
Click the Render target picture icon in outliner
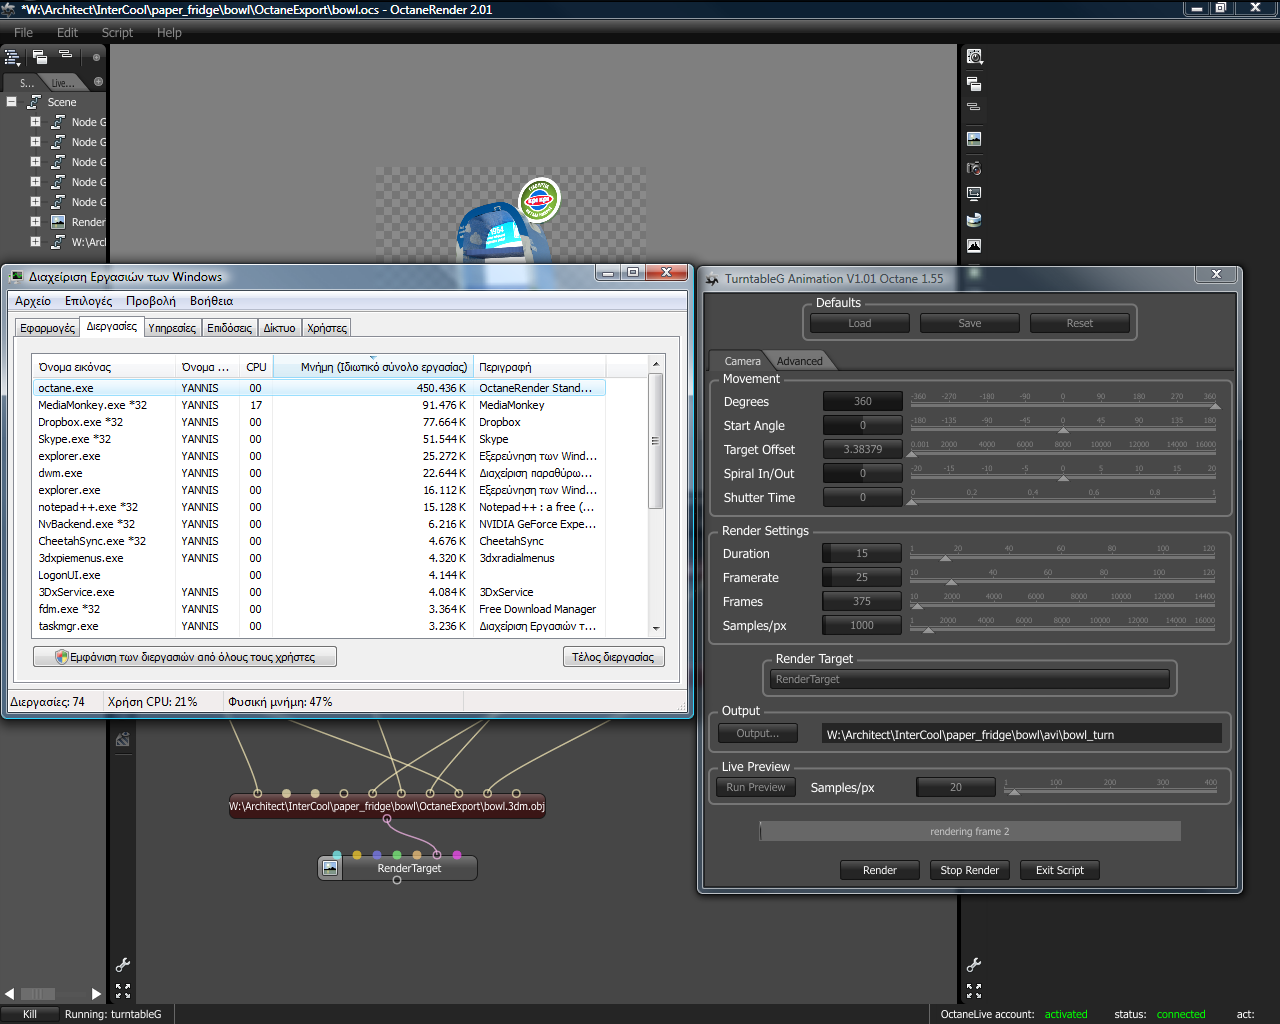pos(58,222)
